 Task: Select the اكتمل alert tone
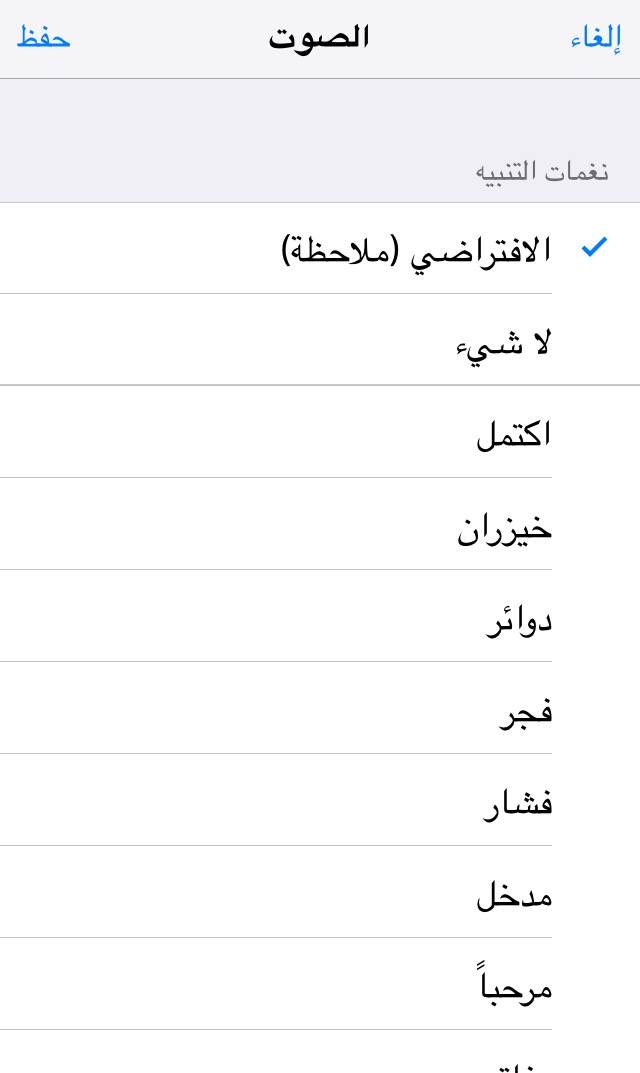tap(513, 434)
